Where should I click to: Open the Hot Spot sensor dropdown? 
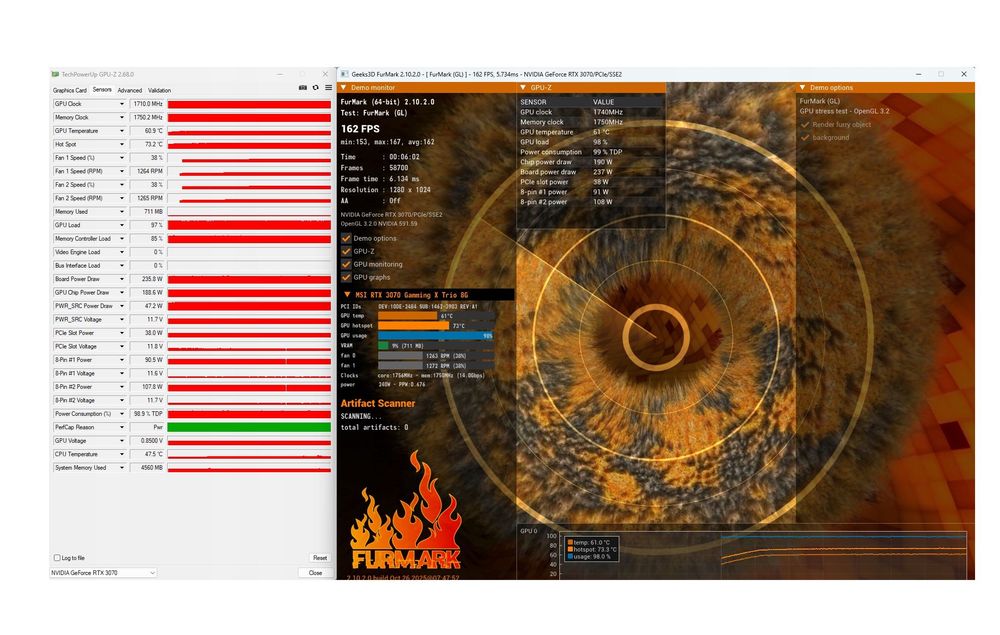point(121,144)
